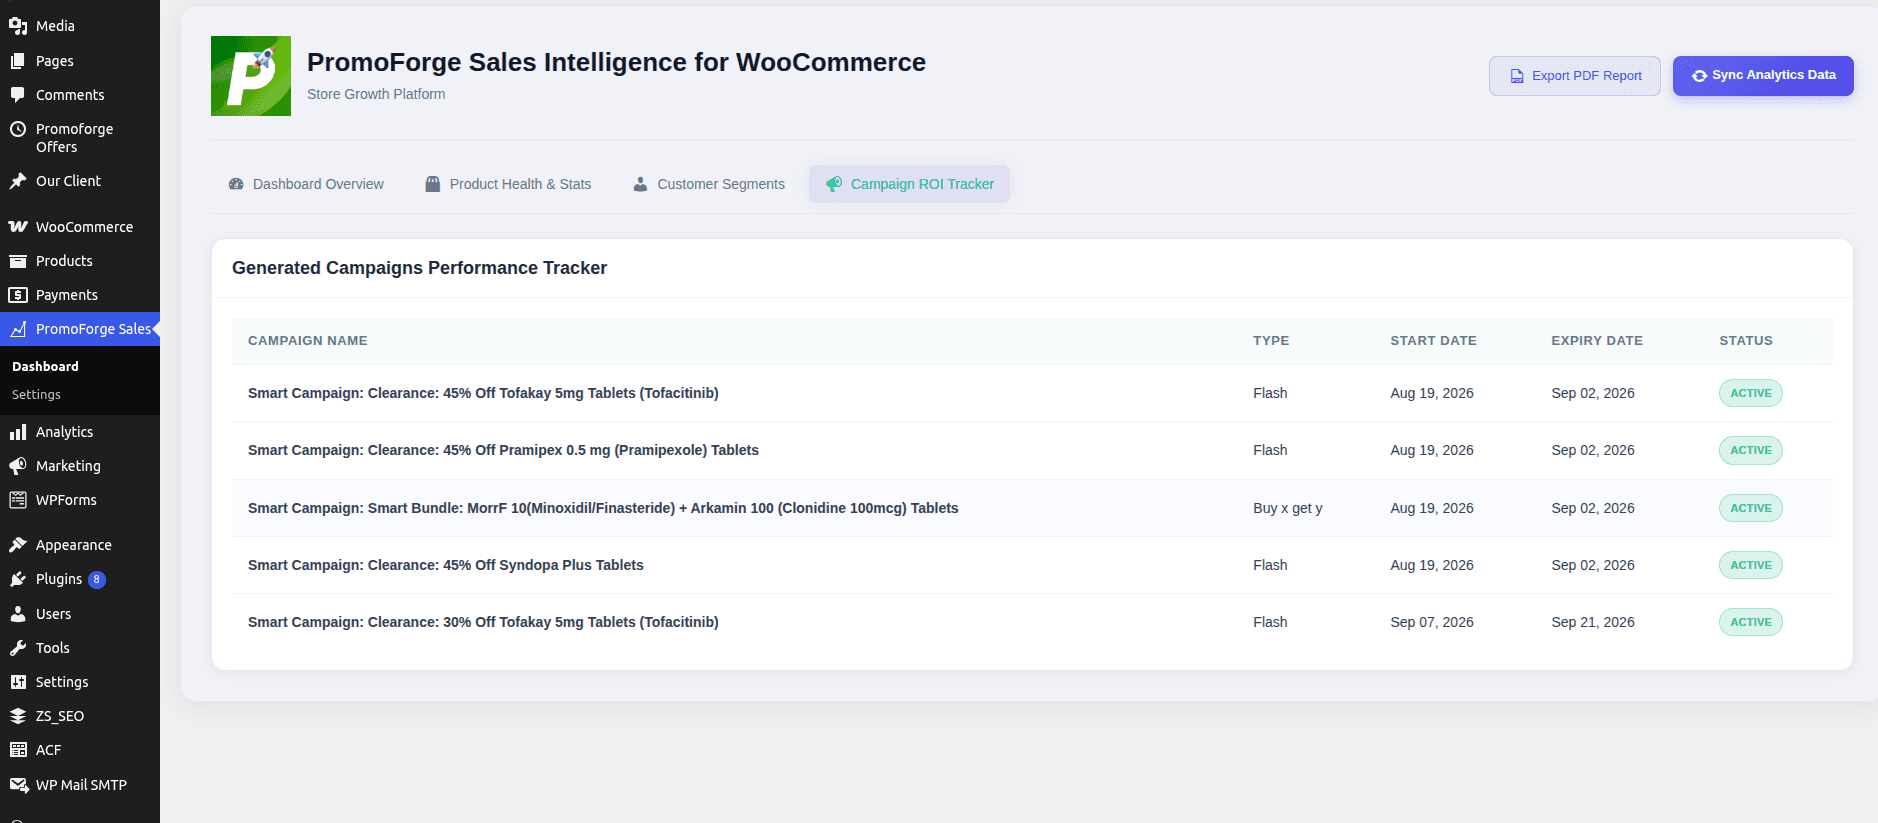Open the WP Mail SMTP menu link
Viewport: 1878px width, 823px height.
click(80, 785)
